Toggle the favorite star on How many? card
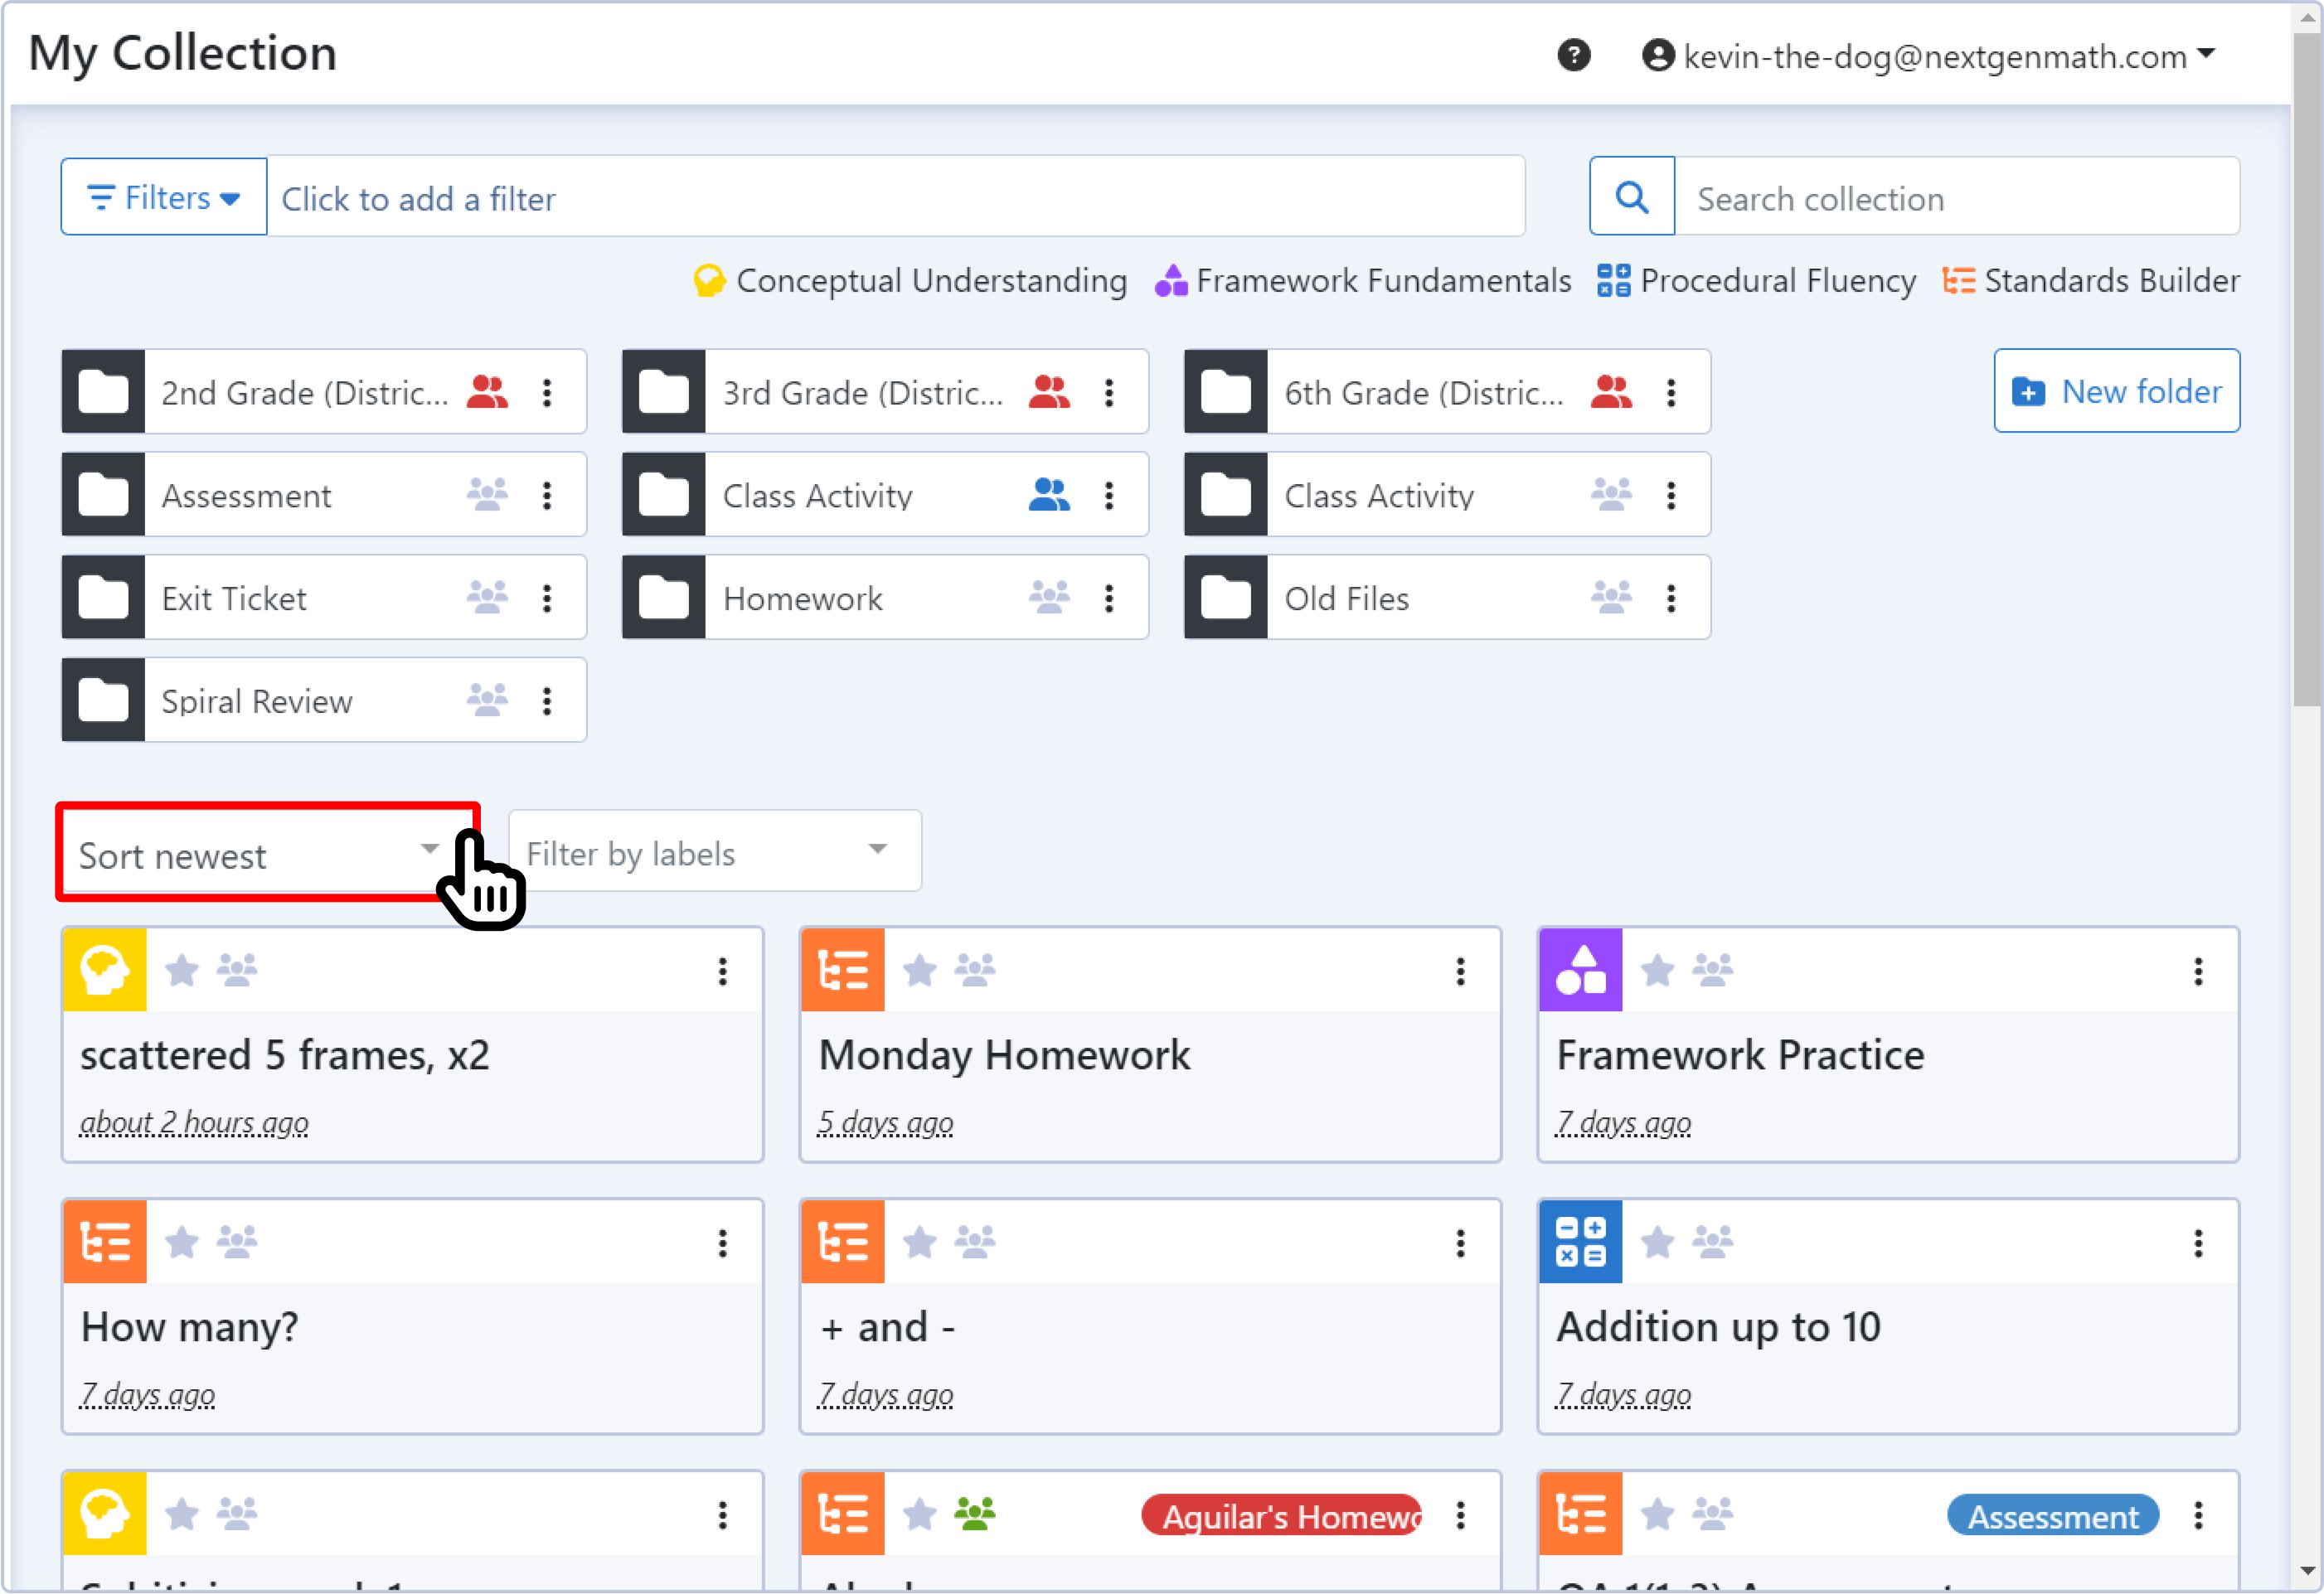The height and width of the screenshot is (1594, 2324). 182,1242
